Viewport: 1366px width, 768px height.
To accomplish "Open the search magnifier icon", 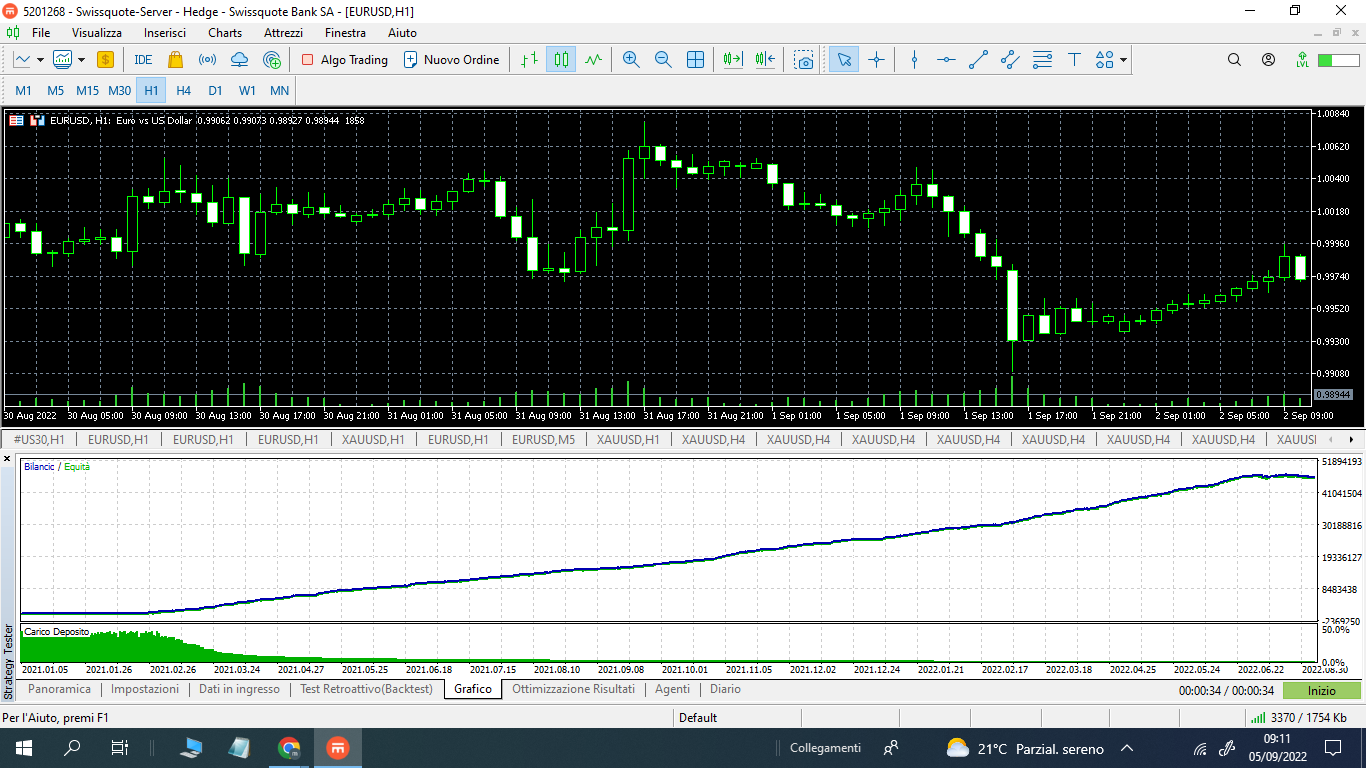I will [x=1234, y=60].
